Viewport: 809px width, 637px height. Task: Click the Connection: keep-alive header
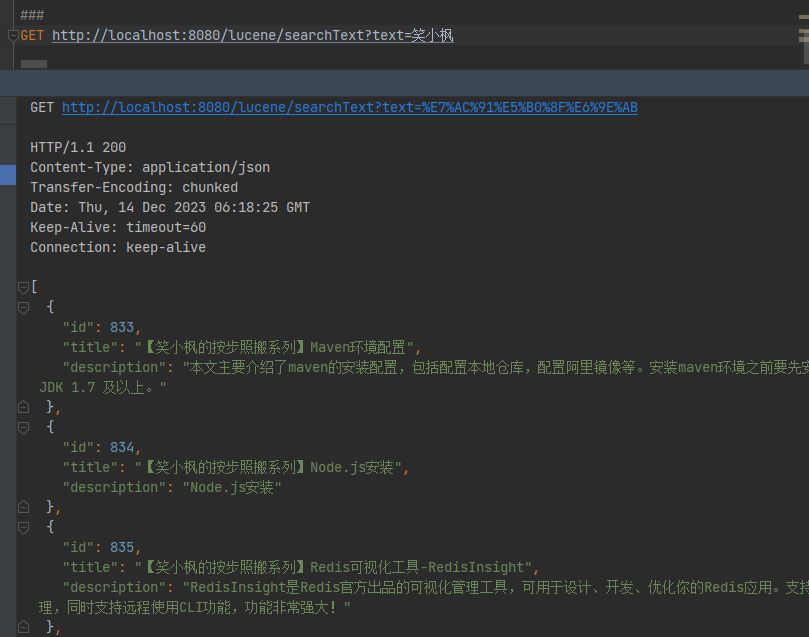pos(118,247)
